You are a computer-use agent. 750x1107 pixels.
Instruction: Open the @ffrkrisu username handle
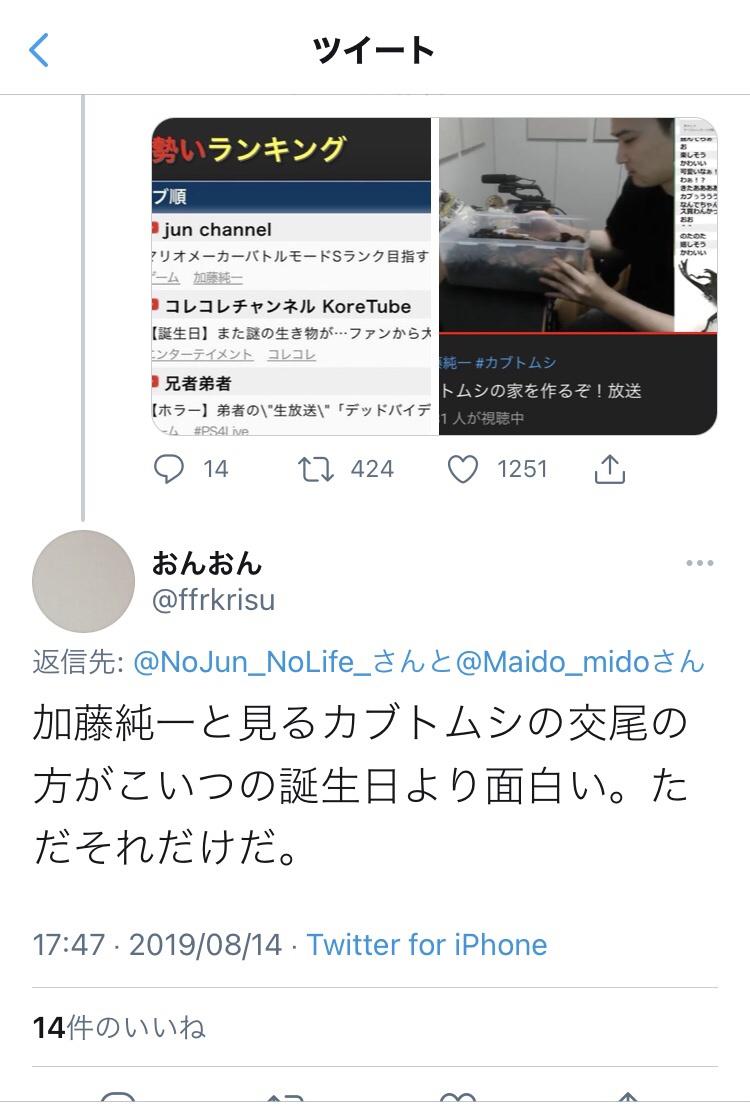[213, 600]
